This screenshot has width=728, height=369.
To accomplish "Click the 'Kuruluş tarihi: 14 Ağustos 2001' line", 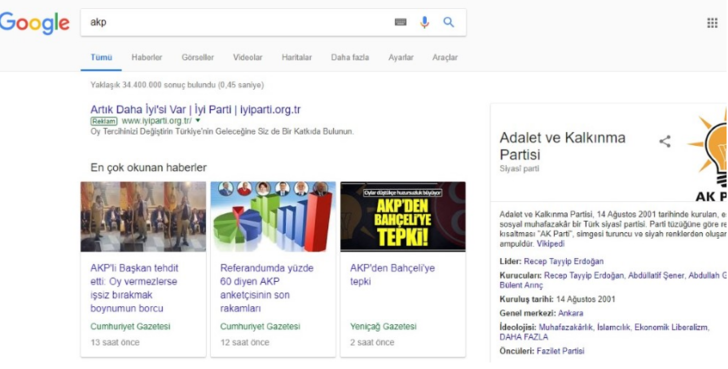I will pos(557,299).
